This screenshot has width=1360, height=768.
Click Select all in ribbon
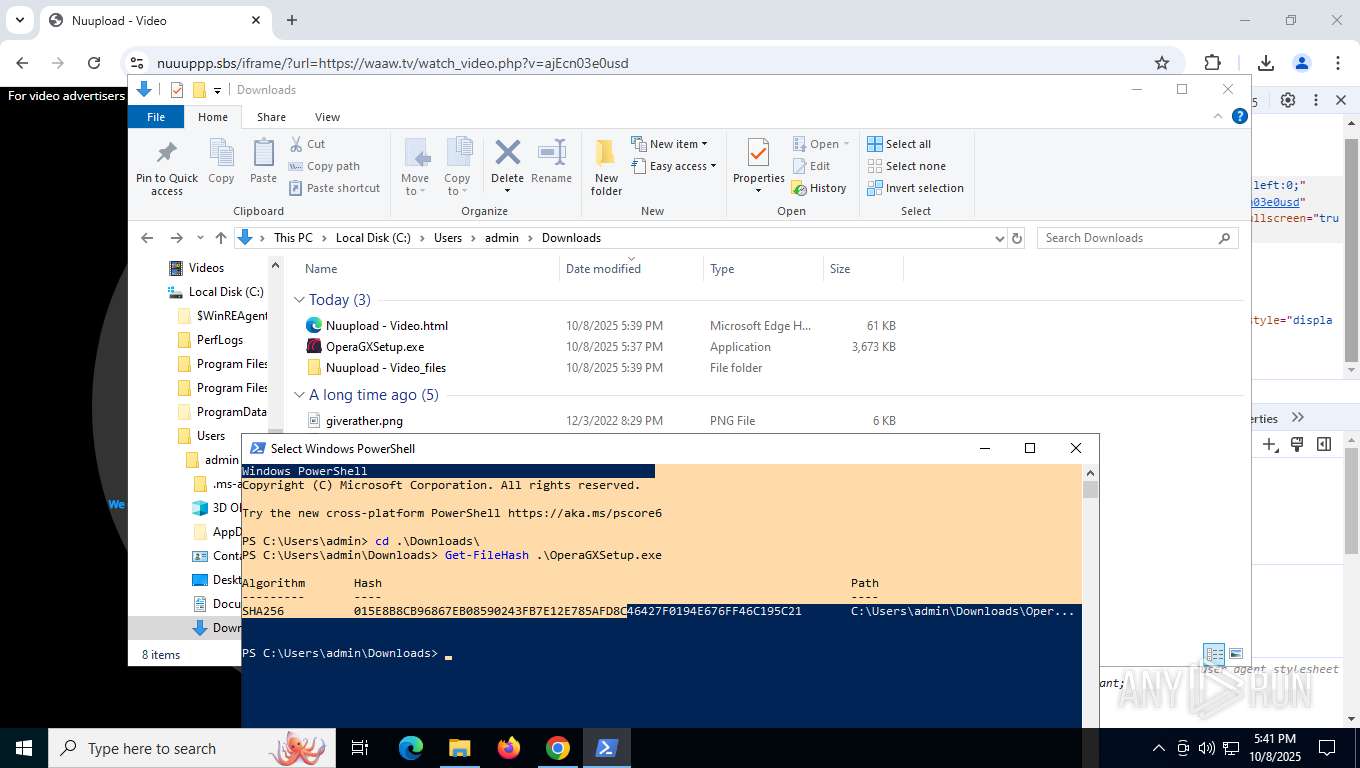899,144
